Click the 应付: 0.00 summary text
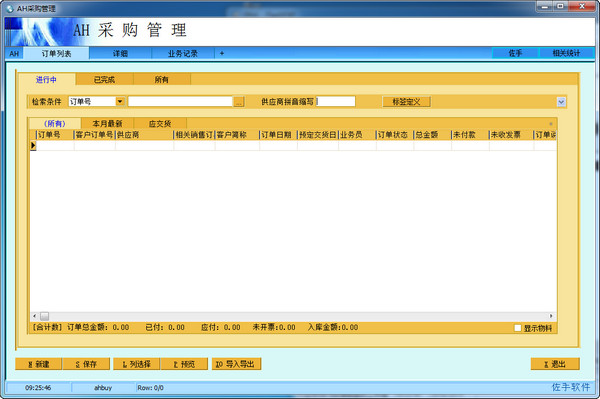Image resolution: width=600 pixels, height=399 pixels. pos(221,327)
